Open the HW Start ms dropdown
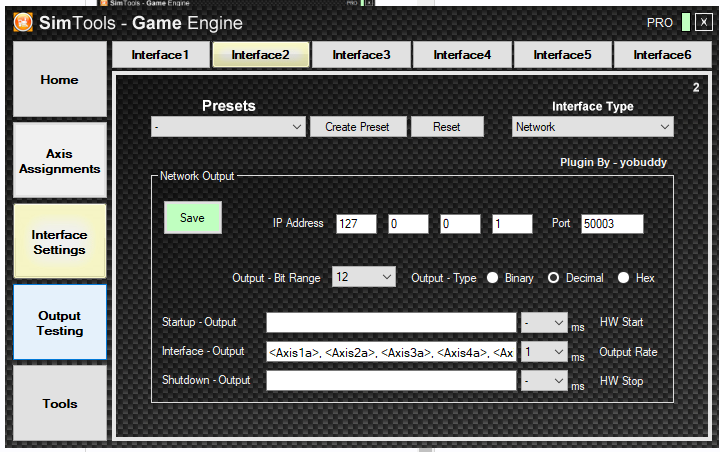The image size is (720, 452). pos(544,323)
